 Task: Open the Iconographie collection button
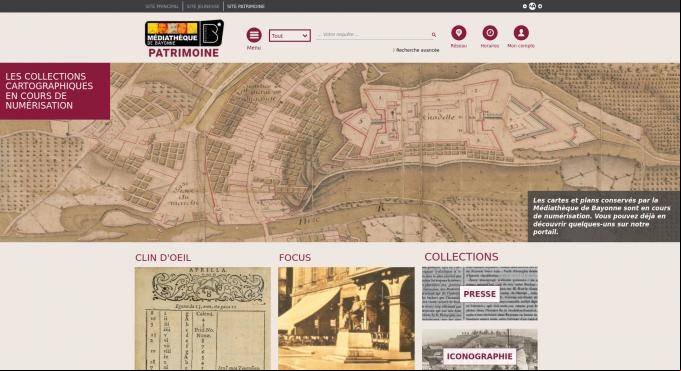(x=479, y=356)
